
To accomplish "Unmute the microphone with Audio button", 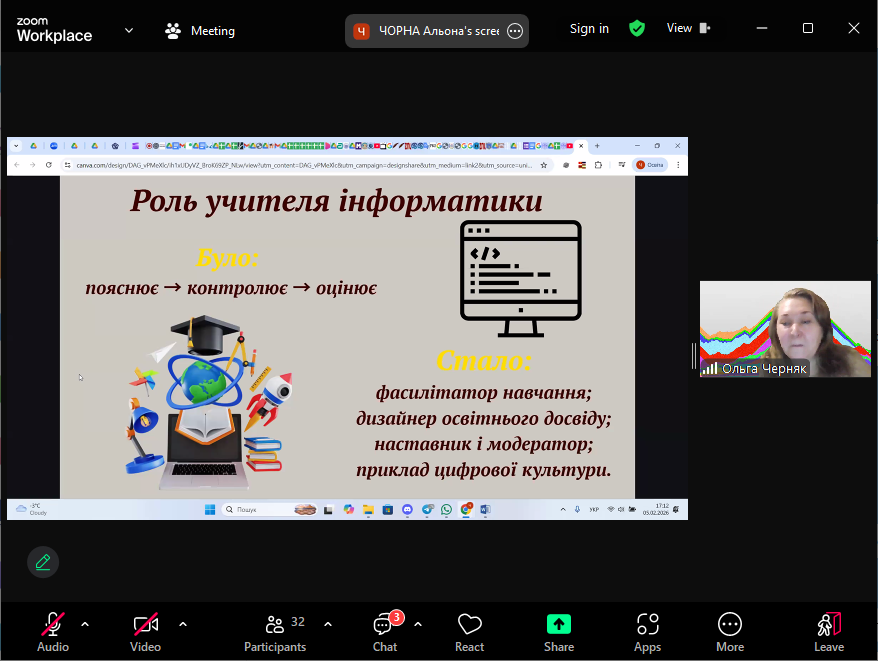I will 53,632.
